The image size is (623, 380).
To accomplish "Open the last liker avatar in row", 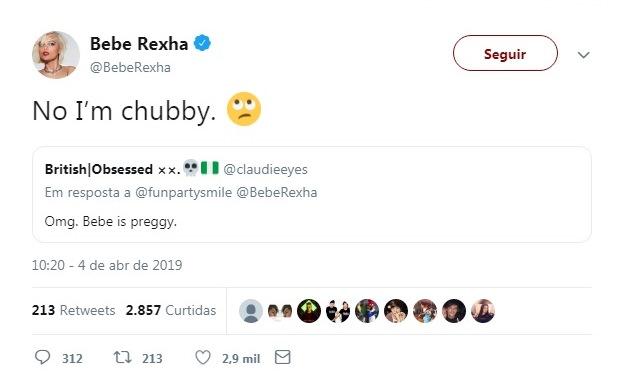I will click(x=483, y=310).
